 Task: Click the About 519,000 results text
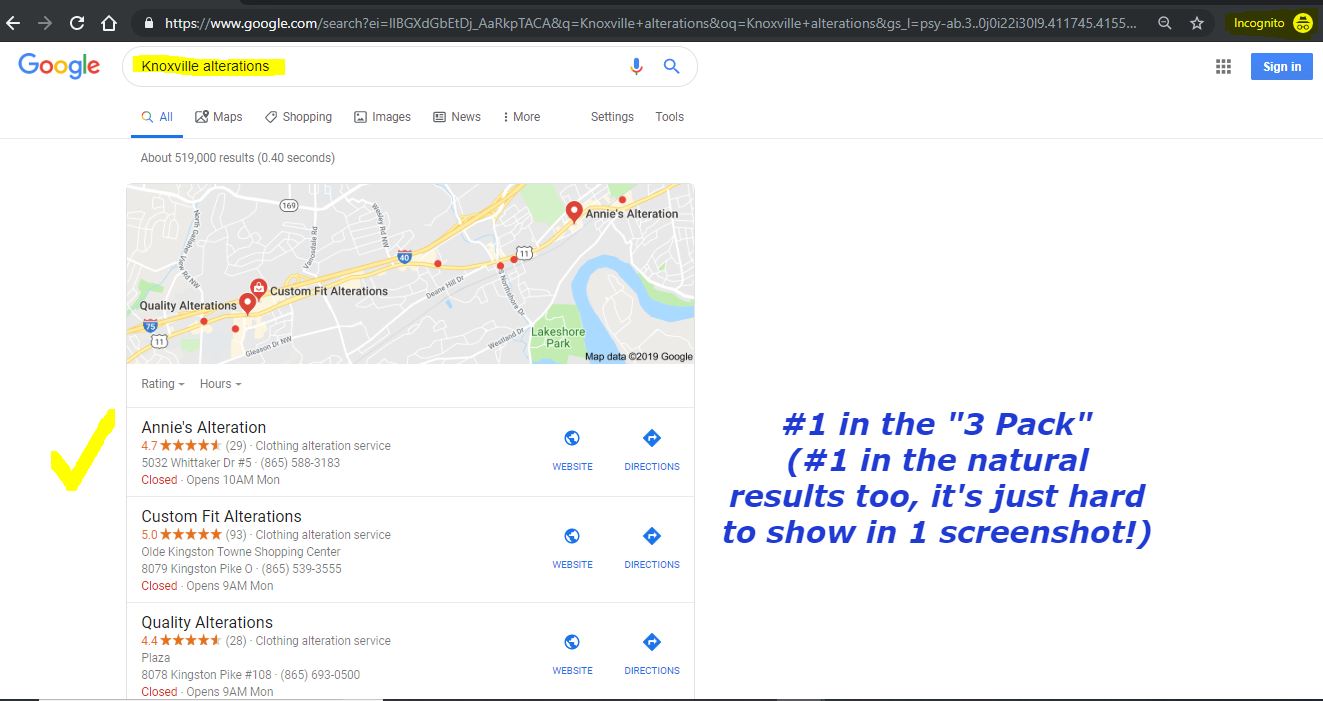click(238, 158)
